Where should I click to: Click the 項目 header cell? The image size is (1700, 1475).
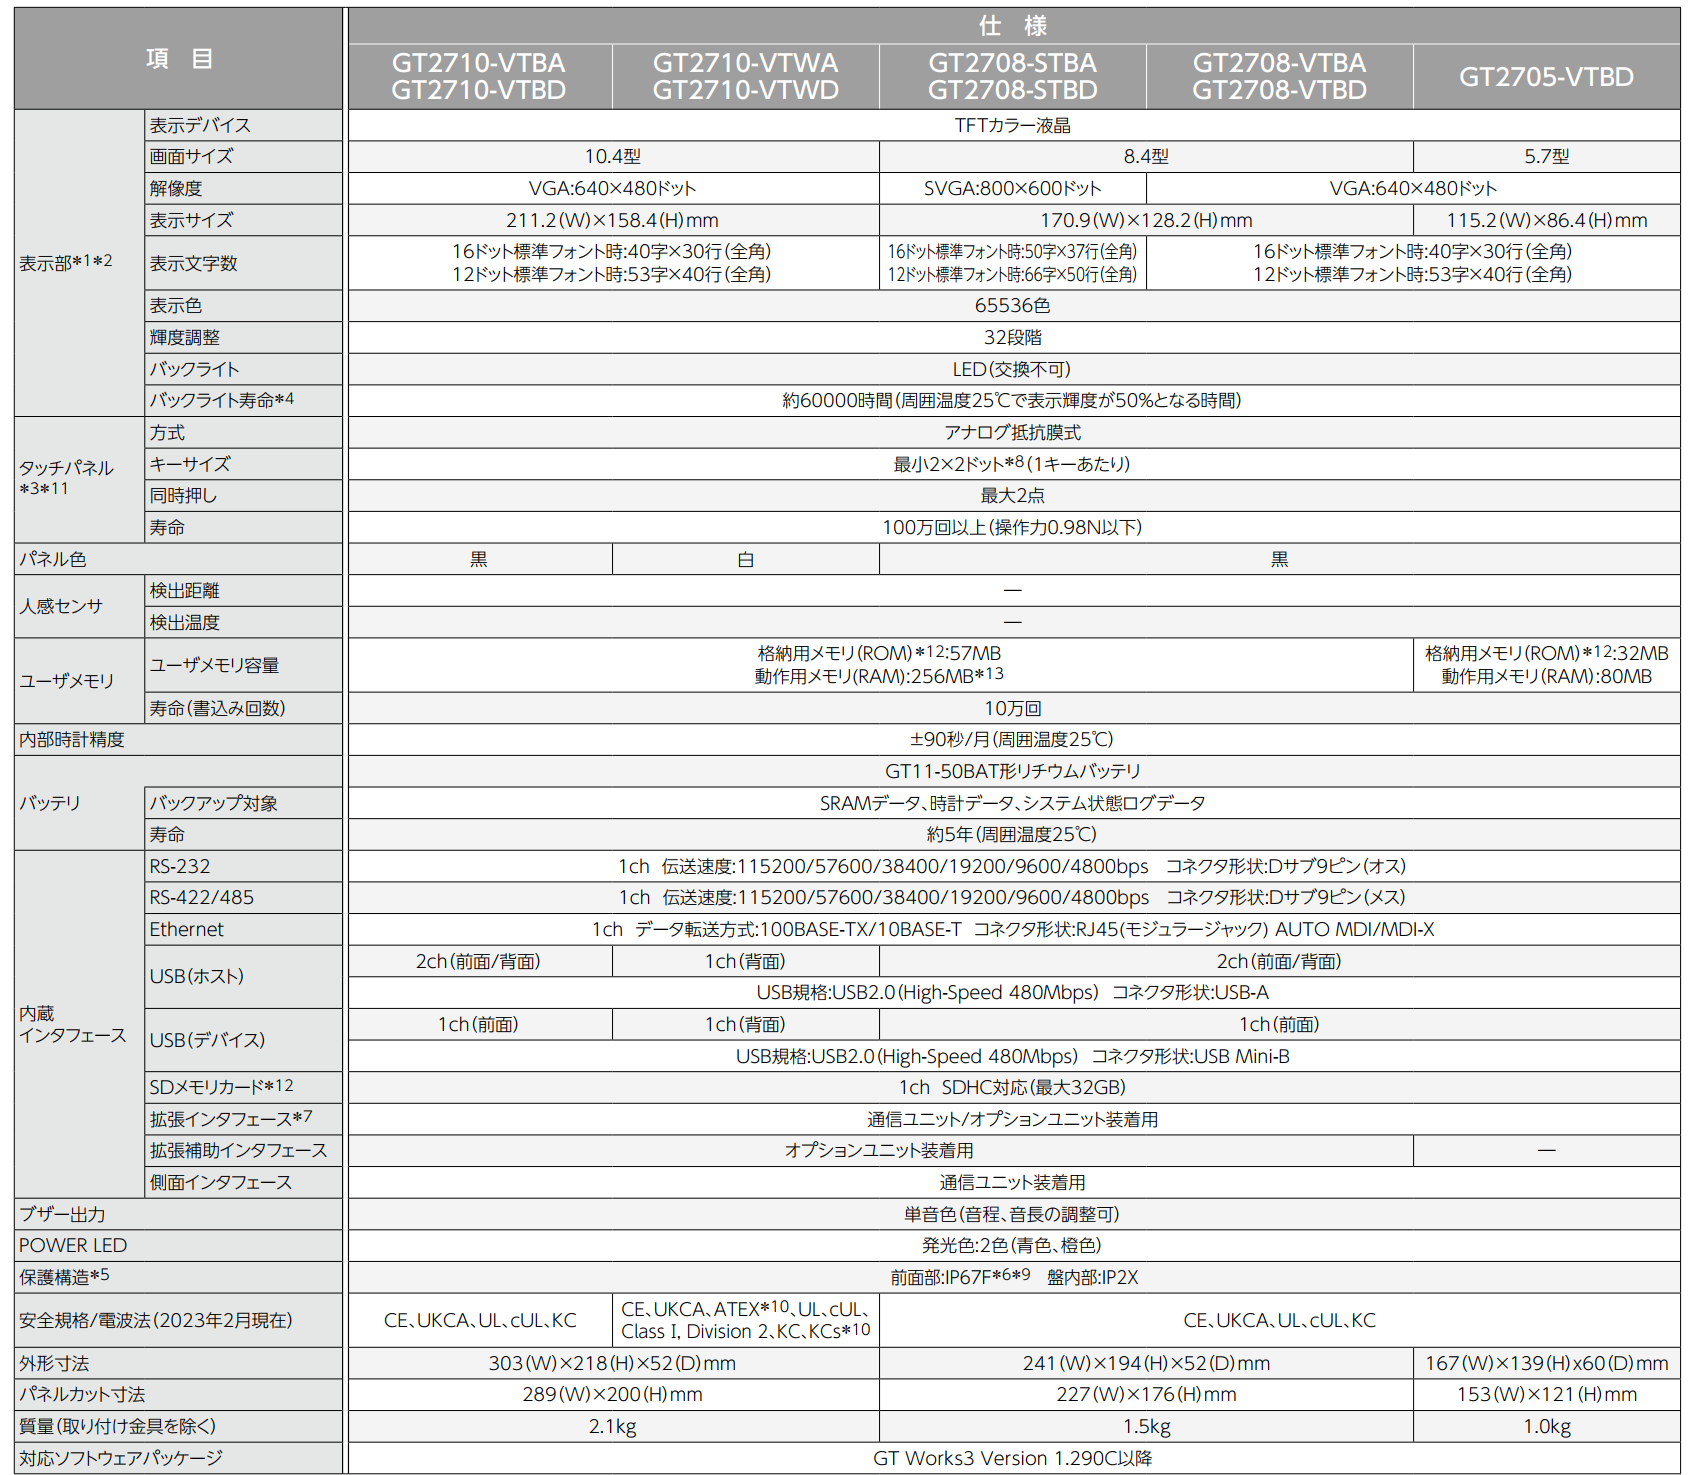pyautogui.click(x=179, y=59)
